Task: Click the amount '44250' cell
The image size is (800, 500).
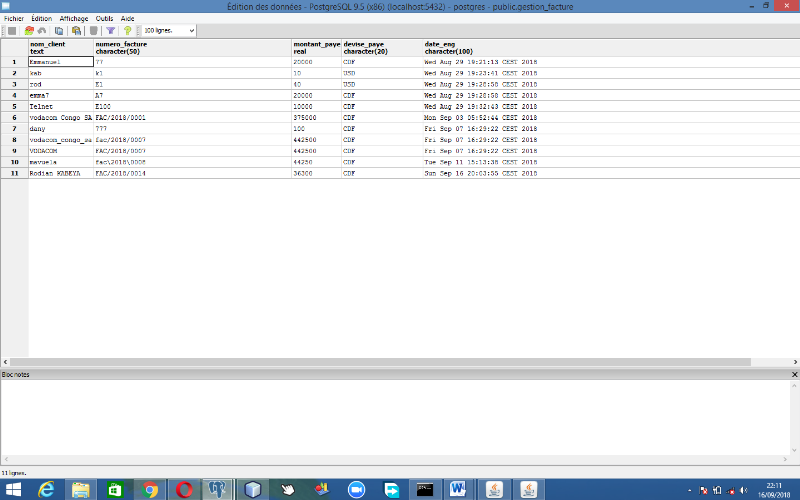Action: [x=316, y=162]
